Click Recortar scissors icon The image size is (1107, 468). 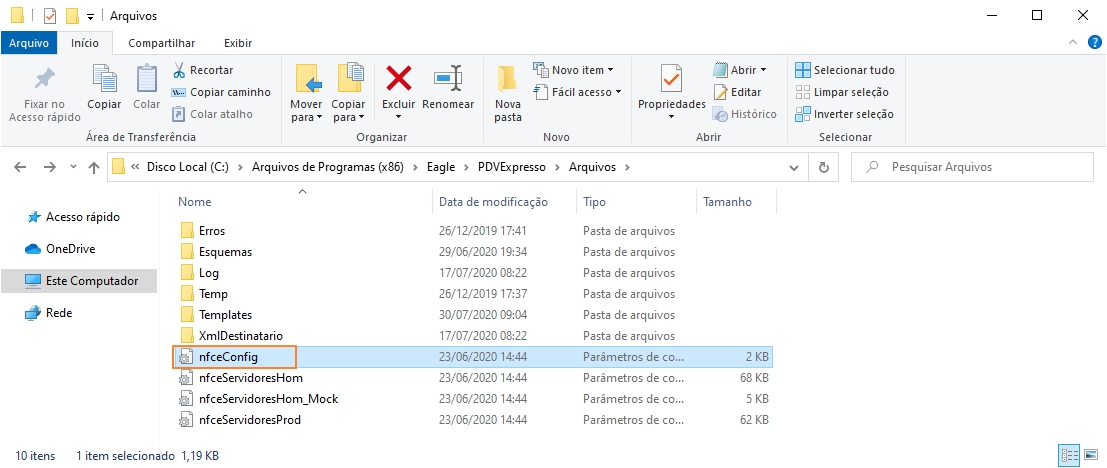pos(179,70)
